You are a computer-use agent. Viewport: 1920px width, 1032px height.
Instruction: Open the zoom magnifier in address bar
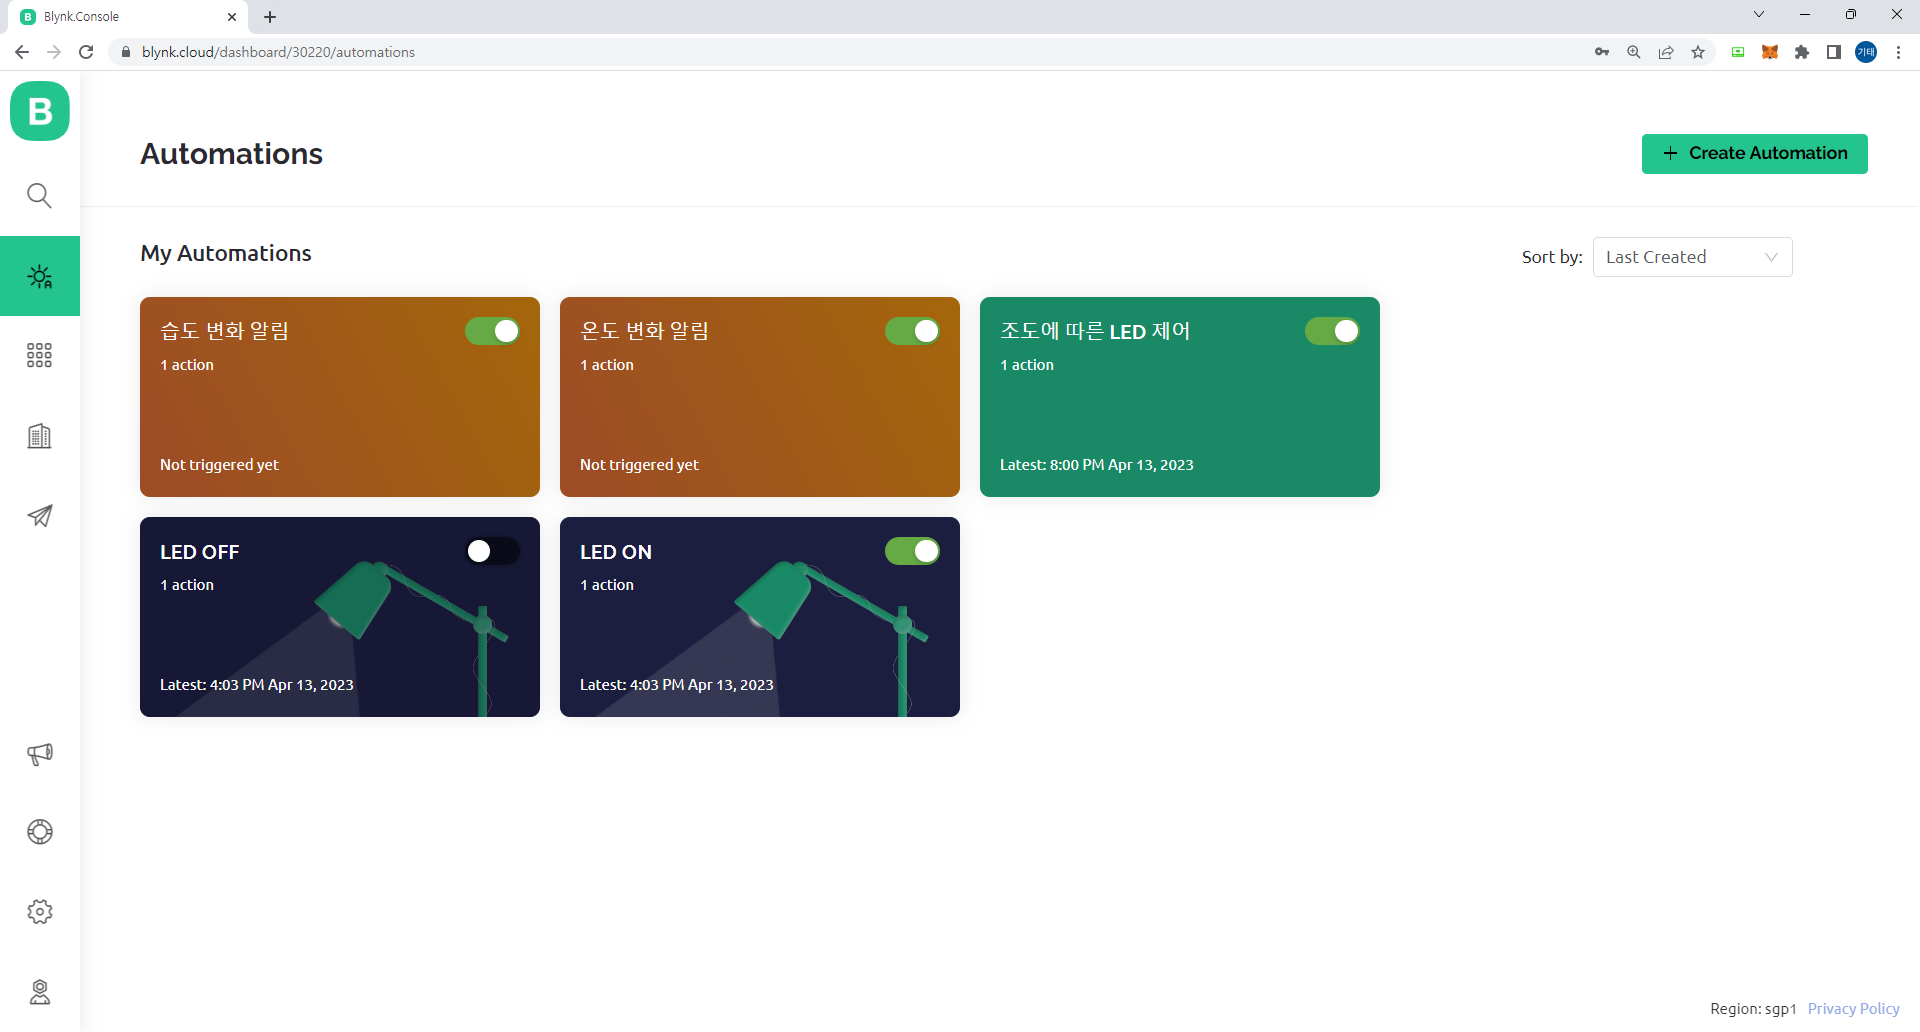(x=1634, y=52)
